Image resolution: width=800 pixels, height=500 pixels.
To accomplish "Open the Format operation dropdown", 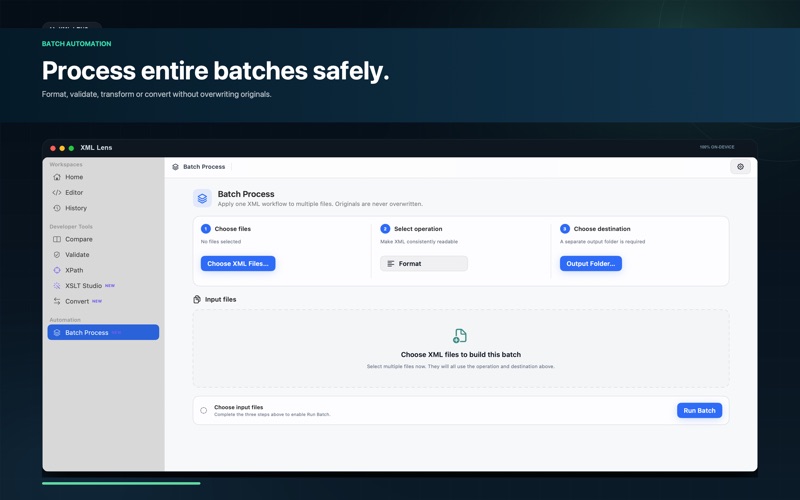I will pos(423,264).
